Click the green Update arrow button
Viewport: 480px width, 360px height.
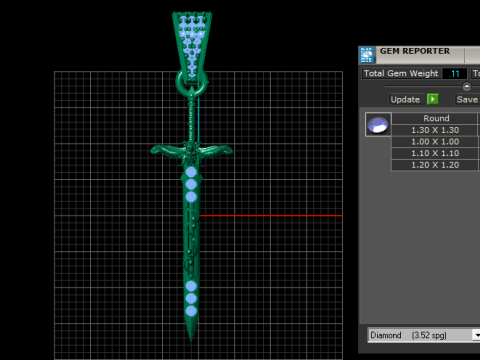(432, 99)
